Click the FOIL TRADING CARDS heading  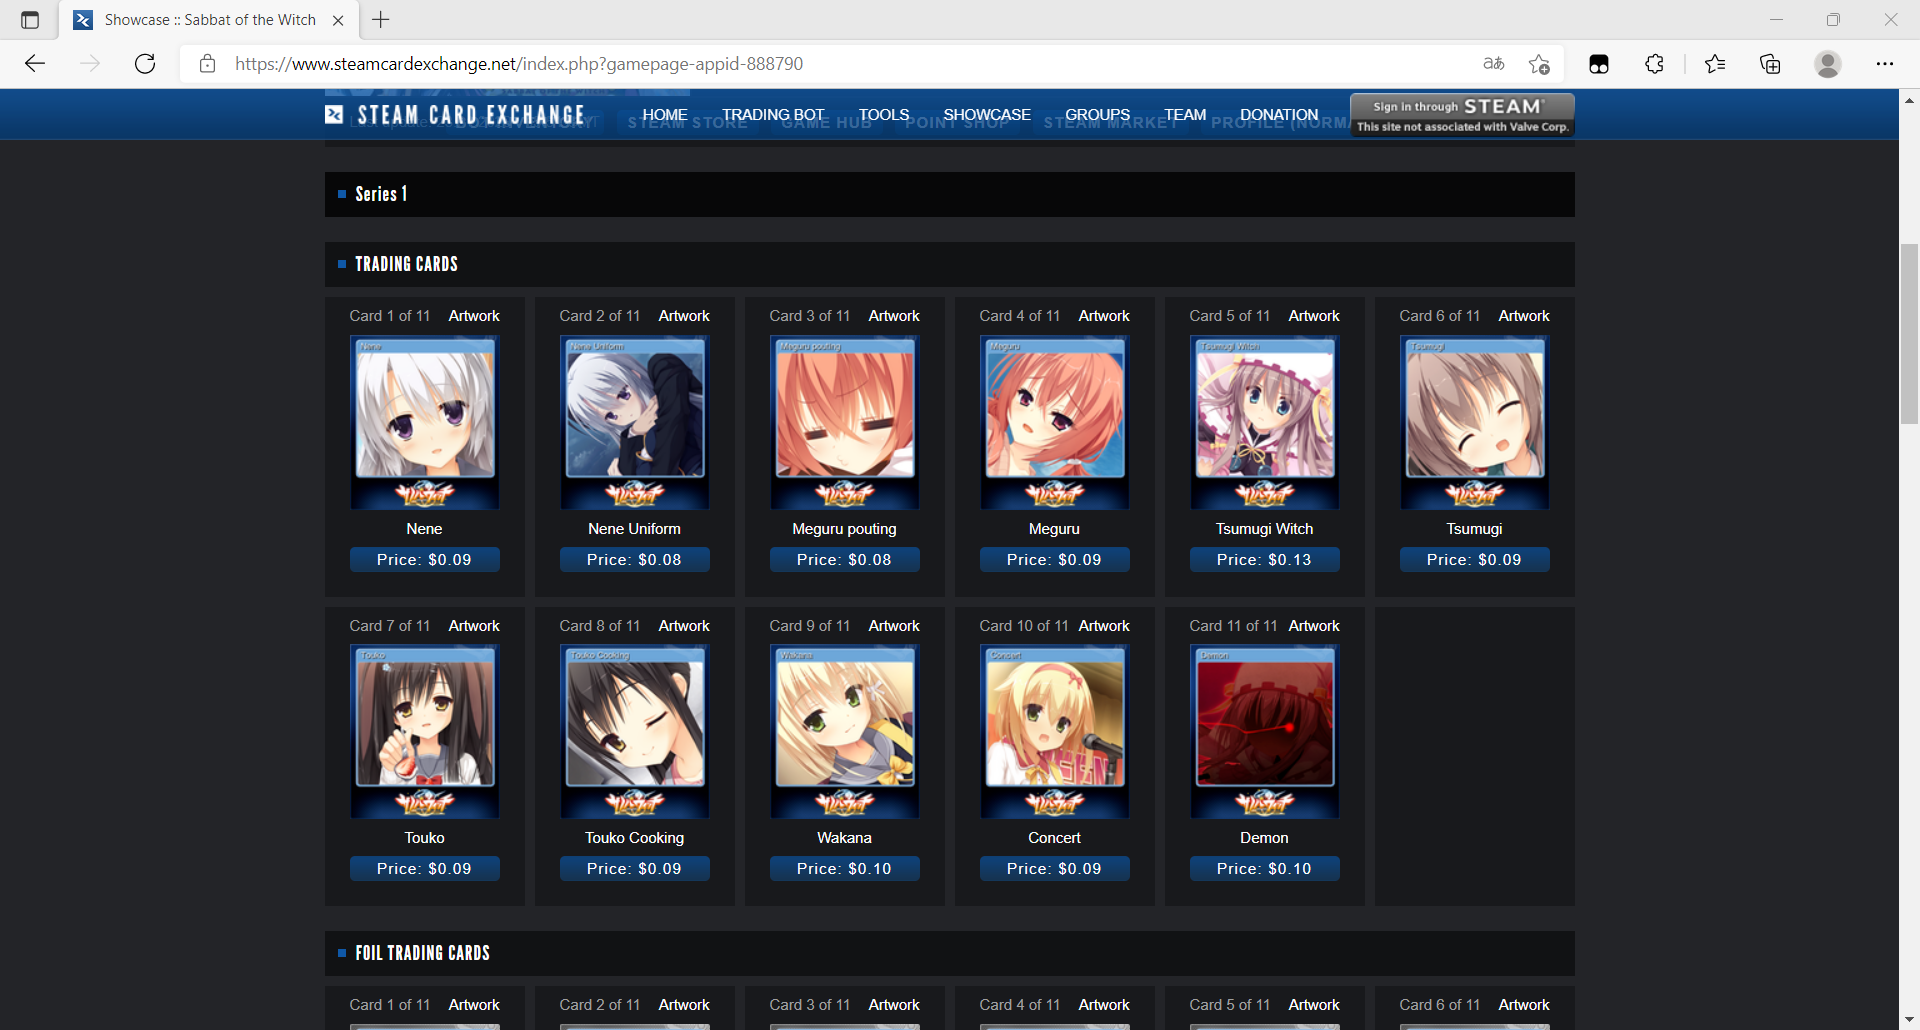click(x=422, y=953)
